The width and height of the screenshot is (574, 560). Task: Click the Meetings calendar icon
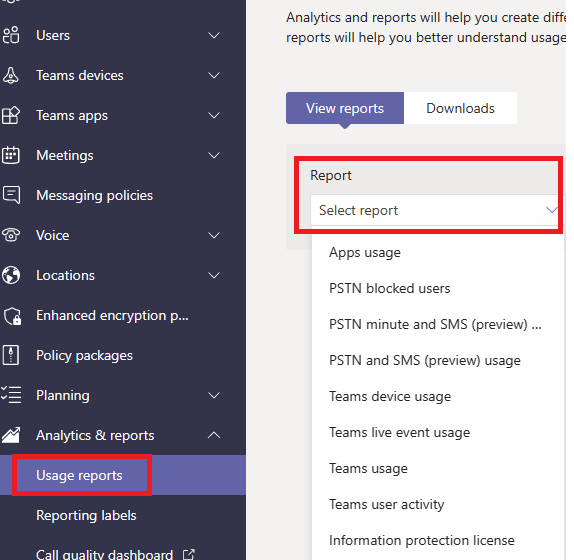click(x=11, y=155)
